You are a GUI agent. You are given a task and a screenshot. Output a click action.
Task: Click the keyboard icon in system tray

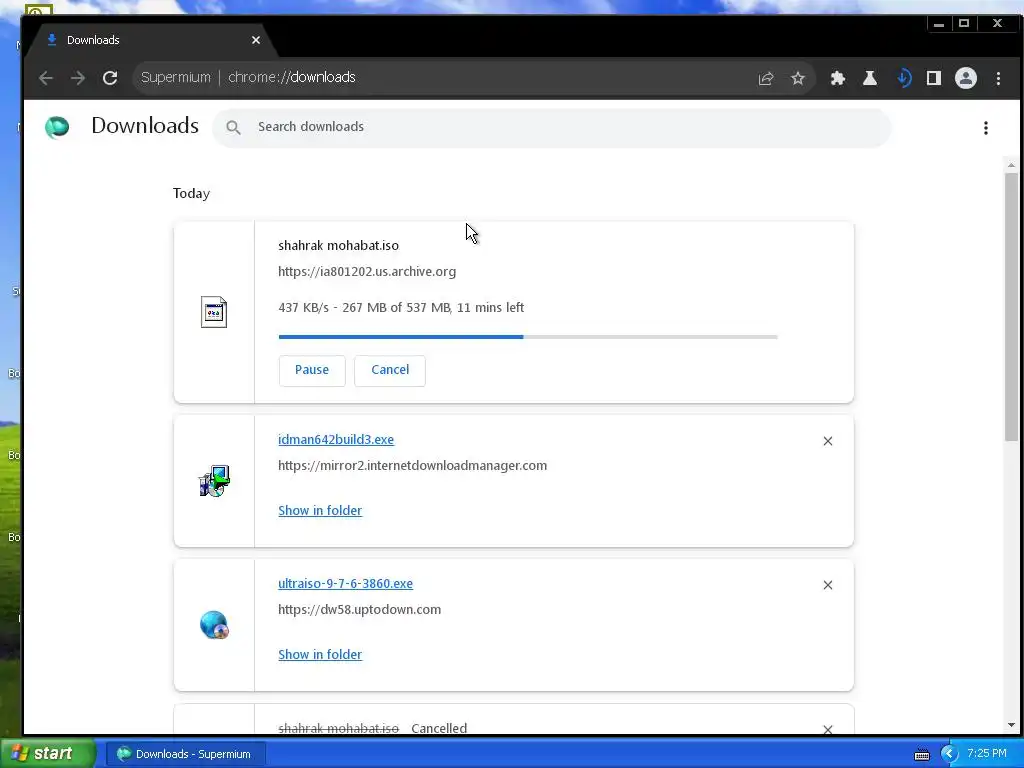921,755
